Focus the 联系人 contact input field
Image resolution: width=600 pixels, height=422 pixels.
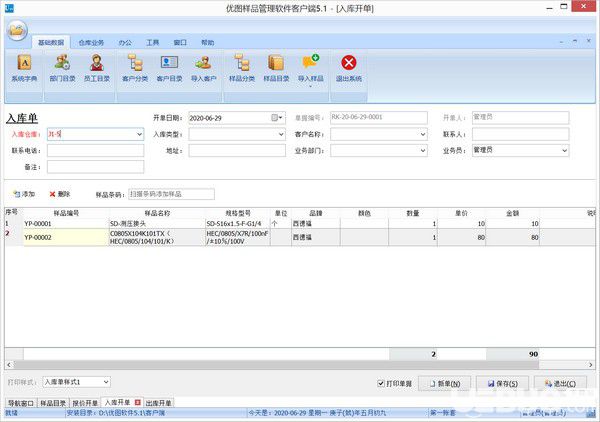[x=520, y=134]
